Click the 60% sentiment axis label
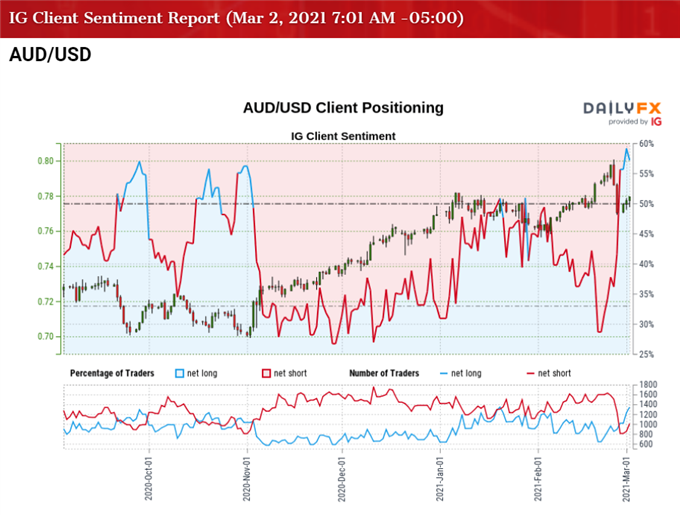 646,144
